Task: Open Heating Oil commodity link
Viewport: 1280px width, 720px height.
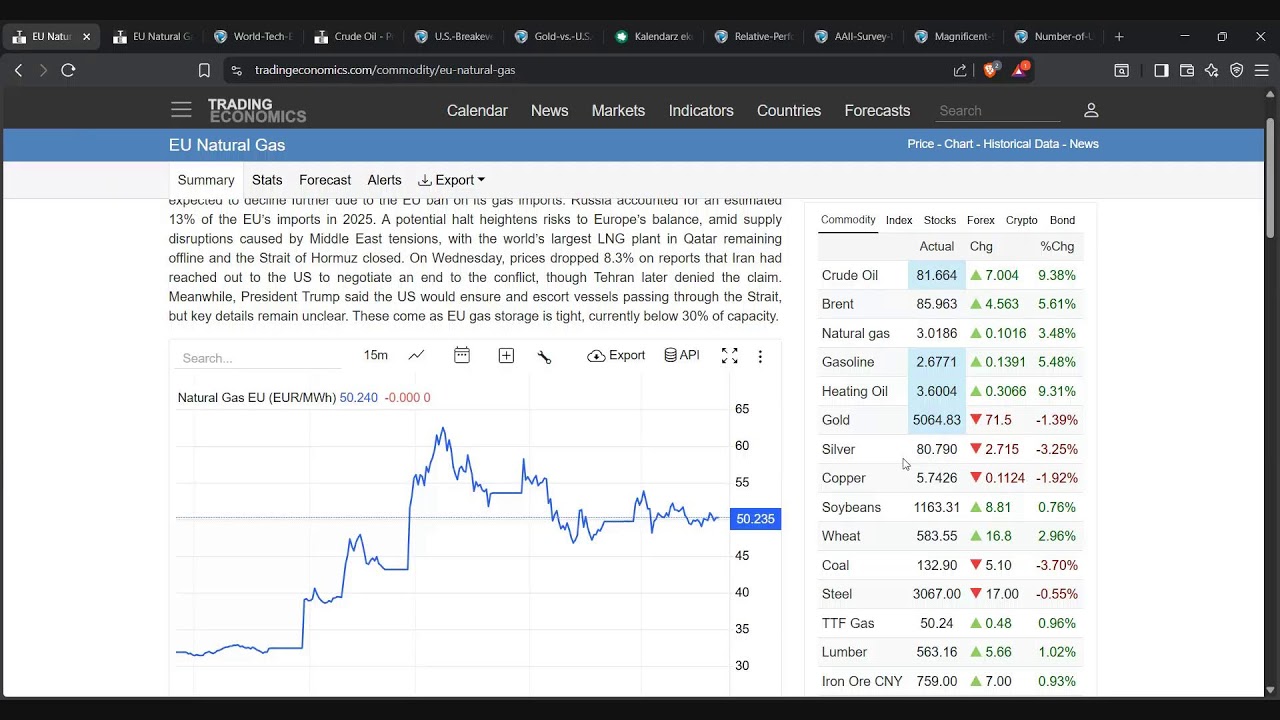Action: coord(855,391)
